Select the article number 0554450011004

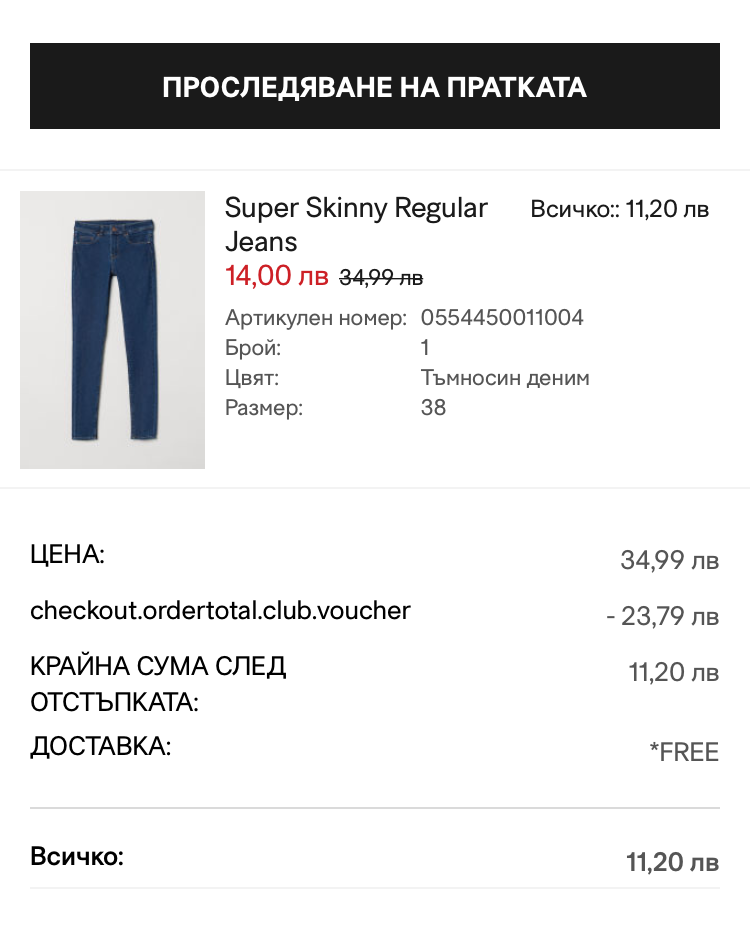coord(502,318)
